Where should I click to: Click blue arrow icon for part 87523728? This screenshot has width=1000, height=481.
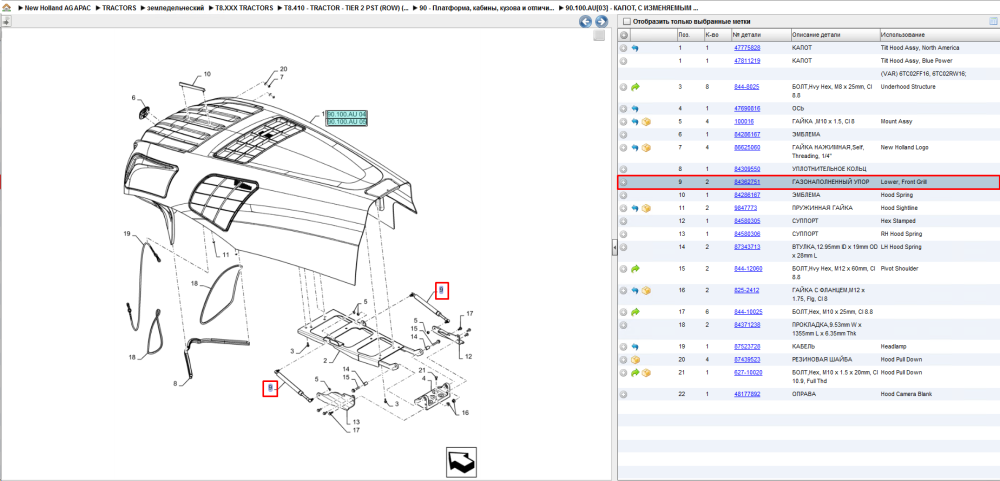pyautogui.click(x=635, y=346)
